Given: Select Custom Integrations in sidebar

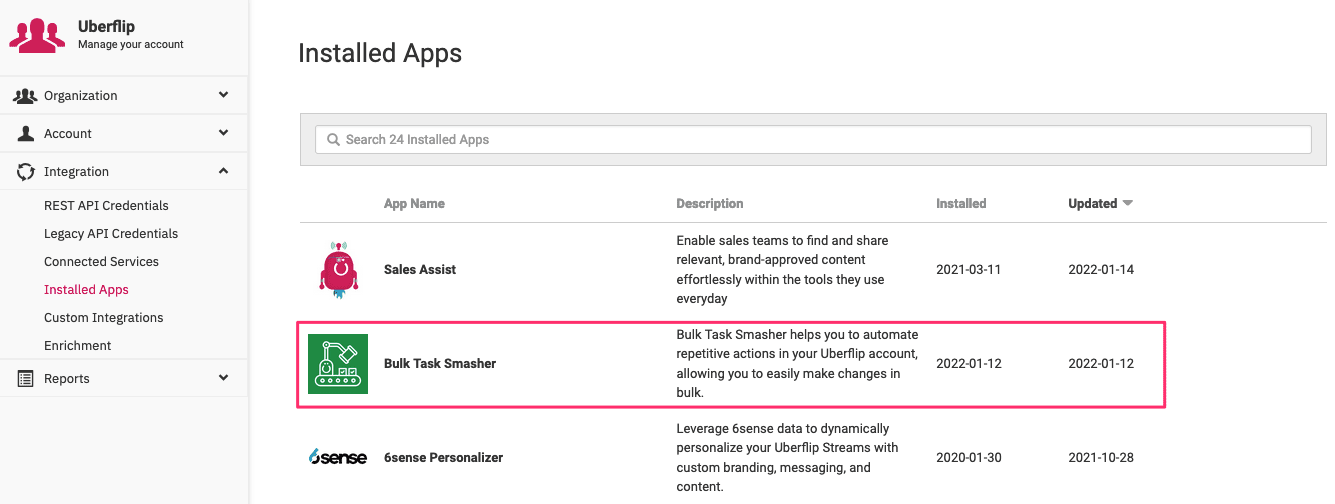Looking at the screenshot, I should 103,318.
